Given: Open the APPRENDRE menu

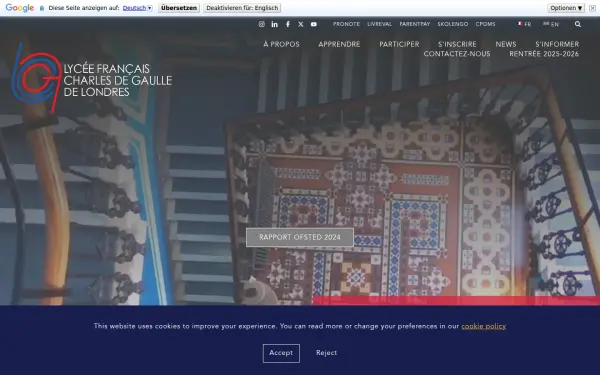Looking at the screenshot, I should 339,44.
